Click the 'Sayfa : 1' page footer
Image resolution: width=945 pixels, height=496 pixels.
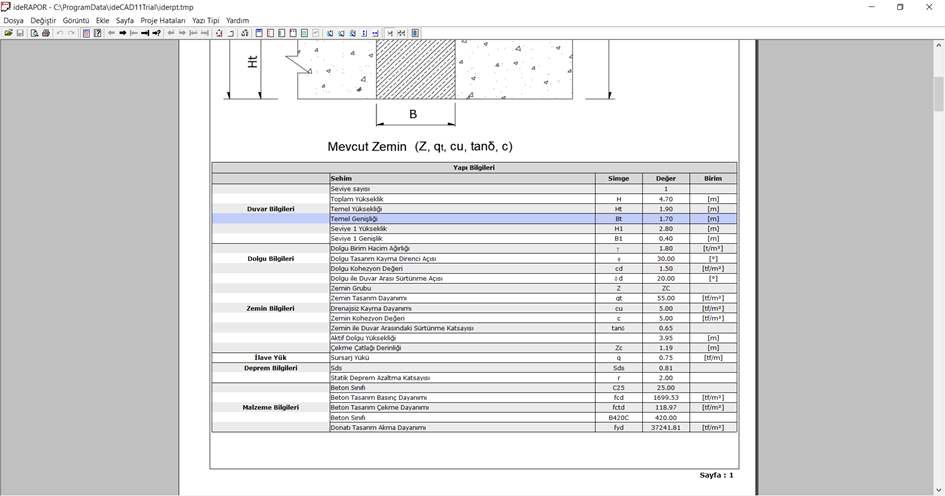pos(717,475)
